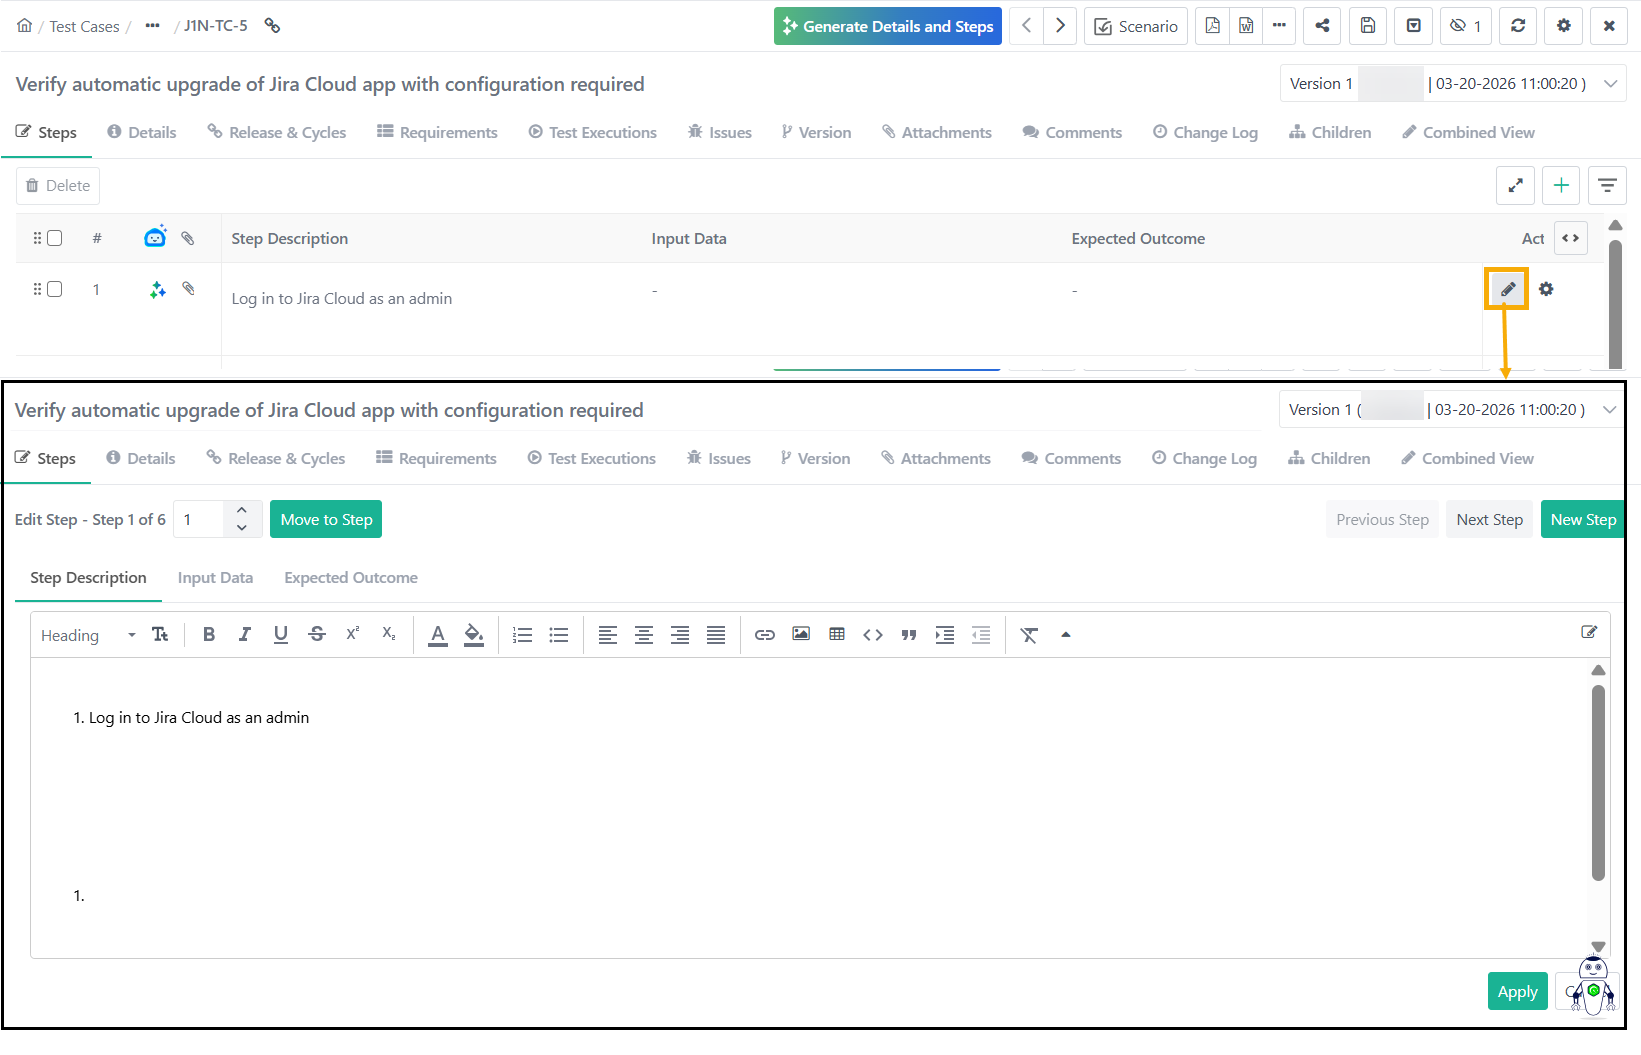
Task: Pick the font text color button
Action: (x=438, y=635)
